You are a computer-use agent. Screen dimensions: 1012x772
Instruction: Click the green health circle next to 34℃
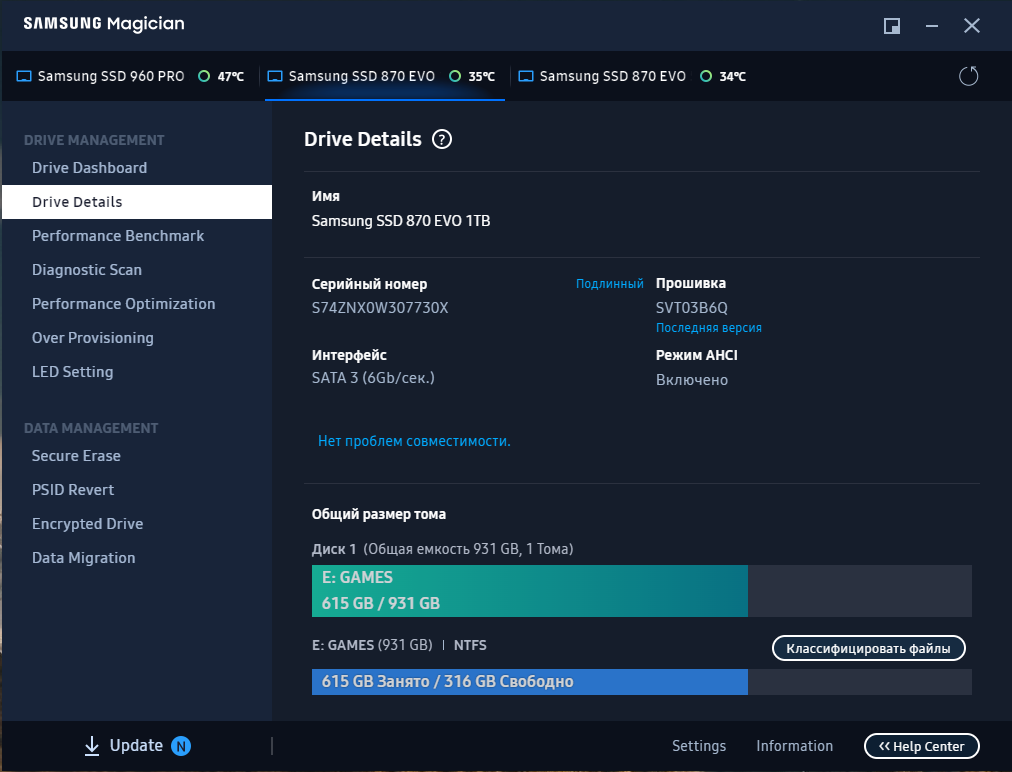click(x=706, y=76)
